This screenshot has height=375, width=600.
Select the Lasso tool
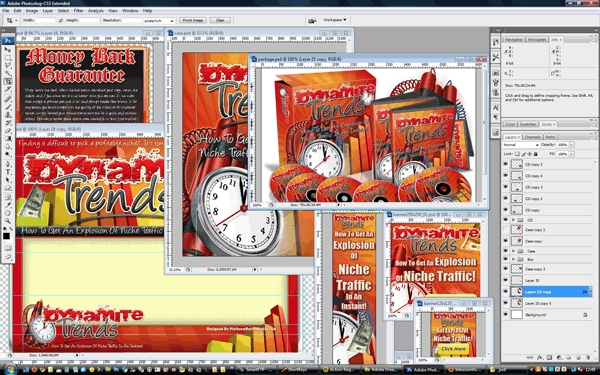tap(8, 65)
